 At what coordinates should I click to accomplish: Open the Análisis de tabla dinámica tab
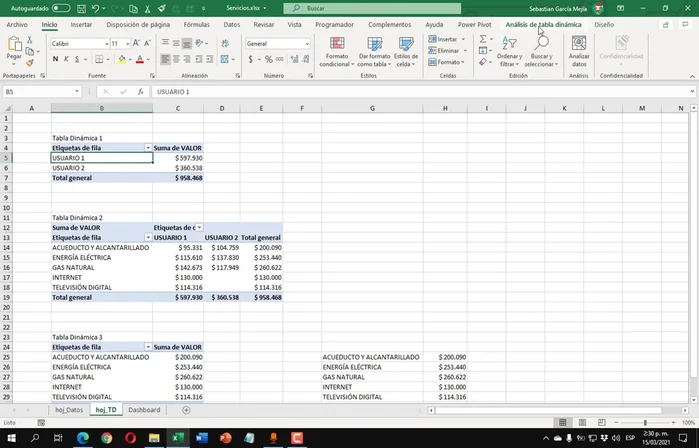(x=543, y=25)
